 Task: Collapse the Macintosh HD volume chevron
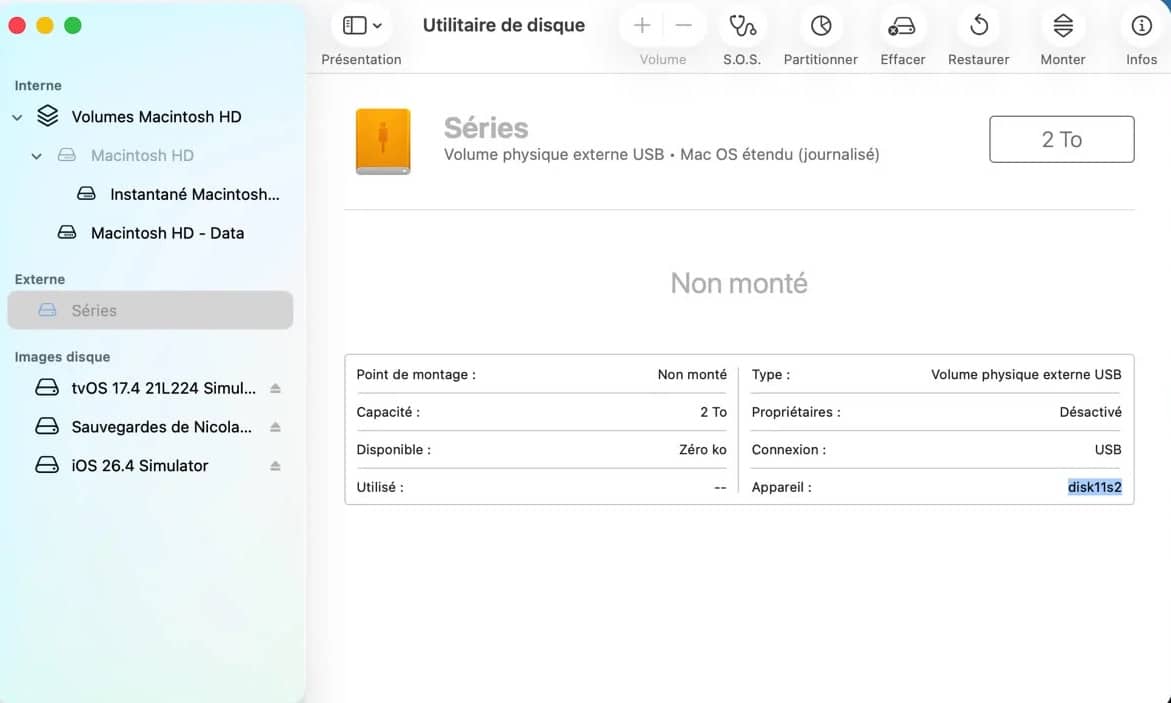click(x=37, y=156)
